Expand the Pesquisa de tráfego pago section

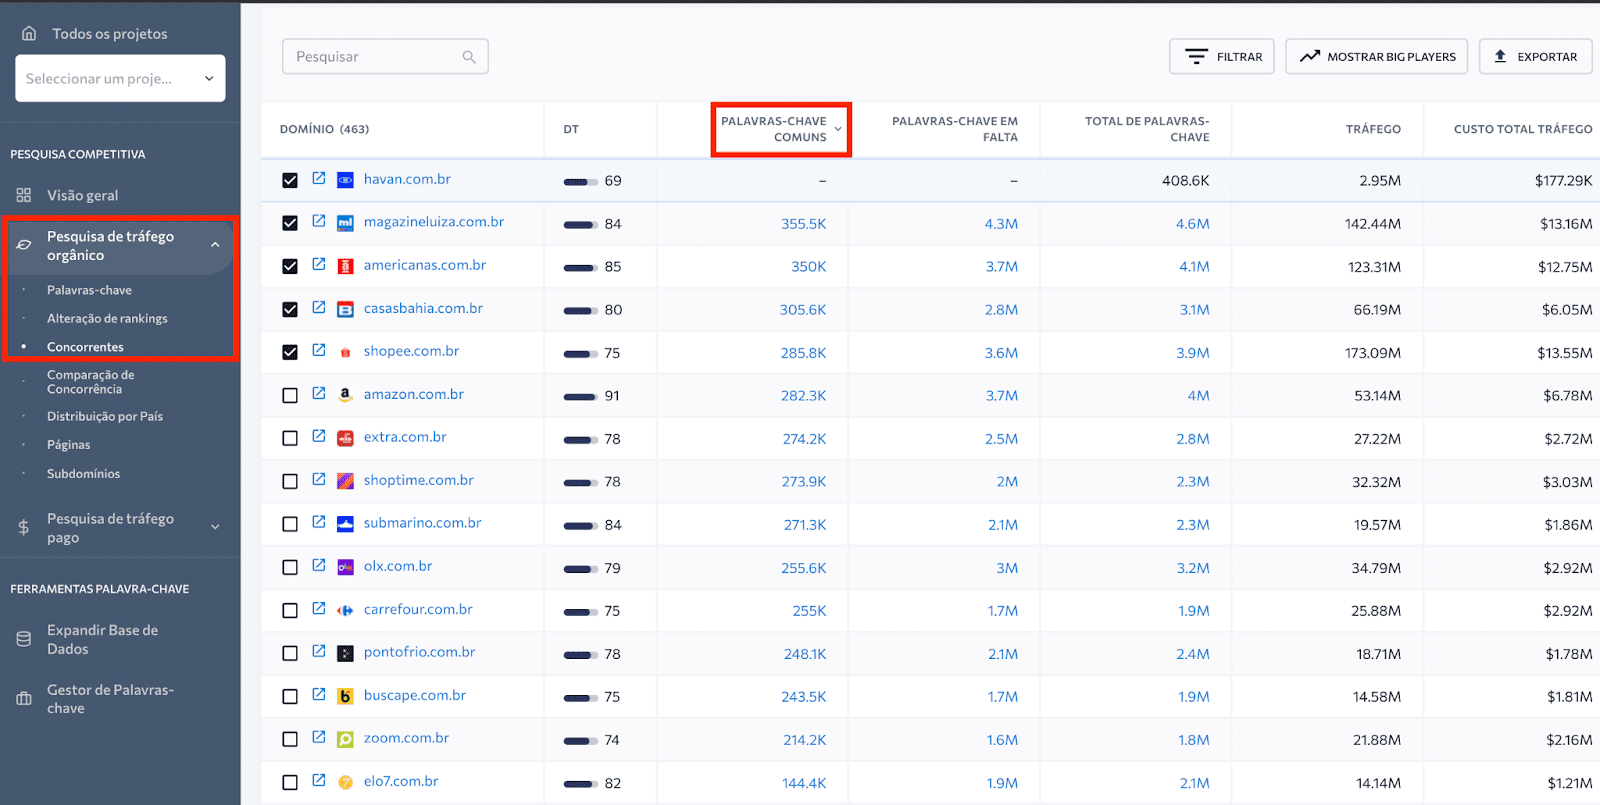coord(215,527)
